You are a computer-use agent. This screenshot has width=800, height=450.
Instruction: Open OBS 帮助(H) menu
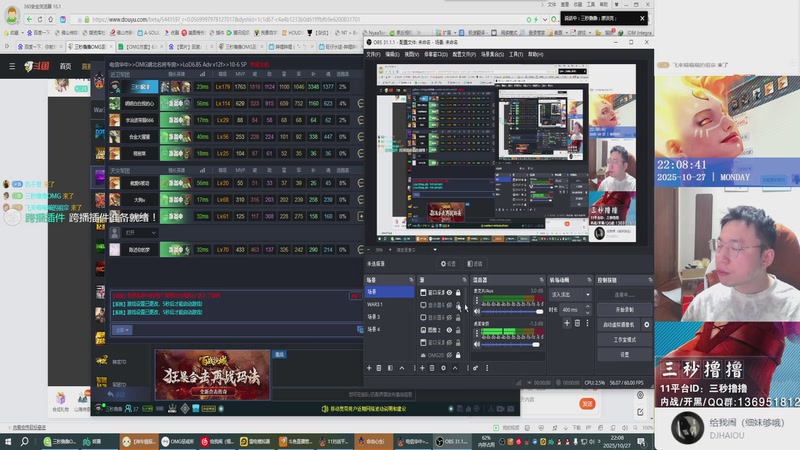coord(536,54)
